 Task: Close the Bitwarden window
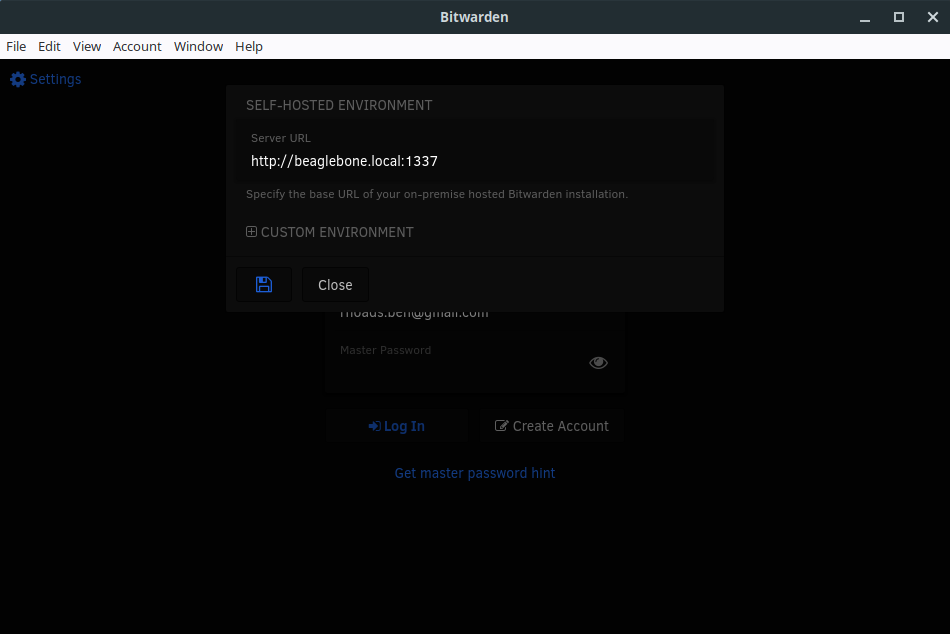click(x=932, y=17)
